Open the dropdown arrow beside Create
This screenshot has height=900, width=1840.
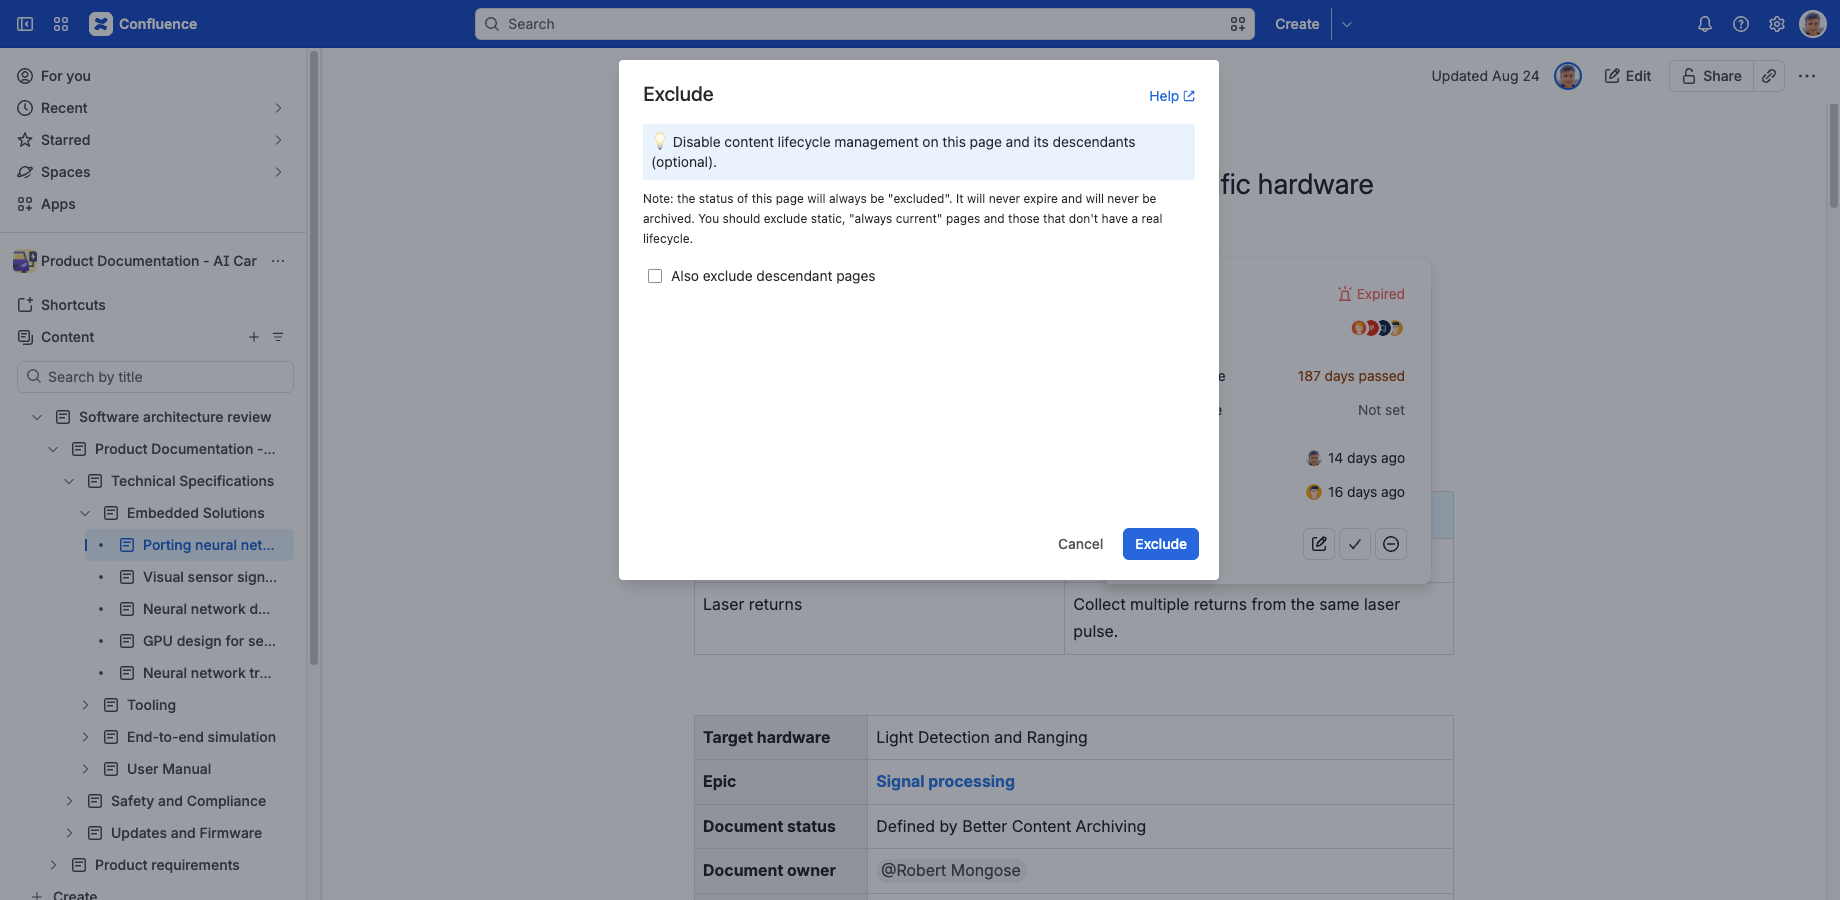(x=1347, y=24)
